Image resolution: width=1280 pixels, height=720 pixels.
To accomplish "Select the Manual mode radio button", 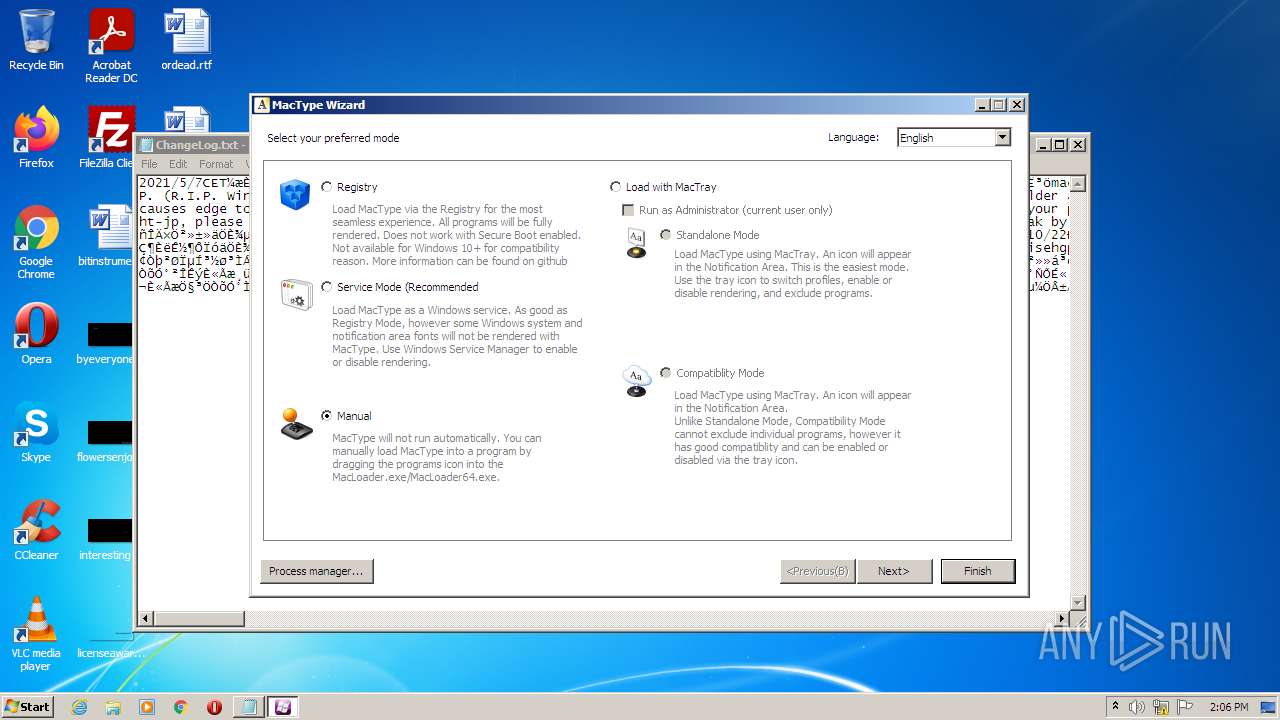I will coord(327,416).
